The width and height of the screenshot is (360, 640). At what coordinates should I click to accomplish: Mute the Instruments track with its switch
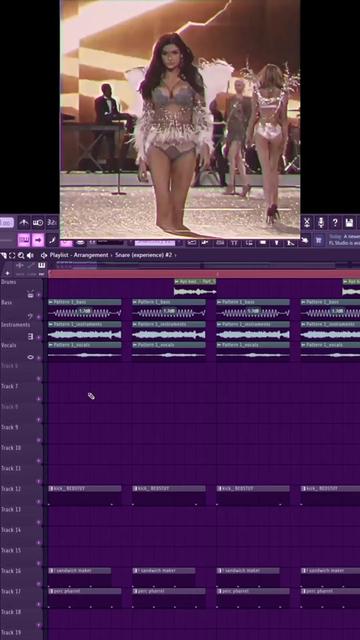[39, 337]
